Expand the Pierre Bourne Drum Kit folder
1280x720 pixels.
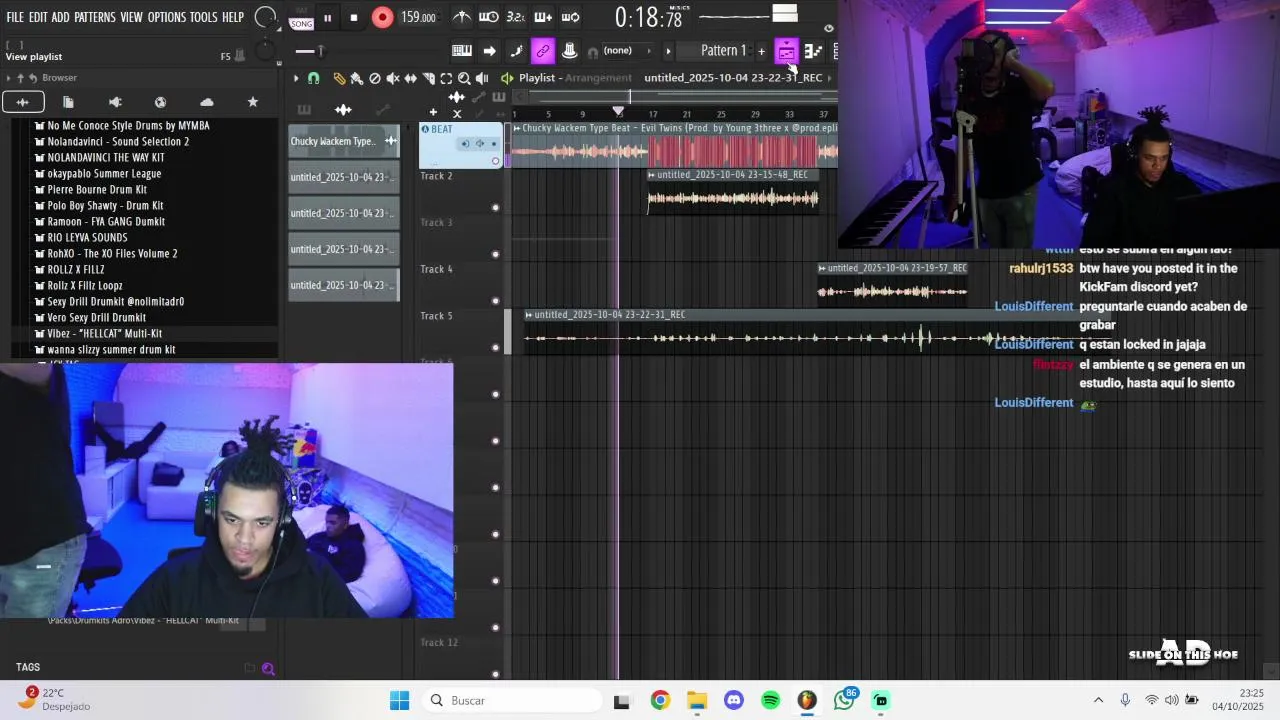click(97, 190)
